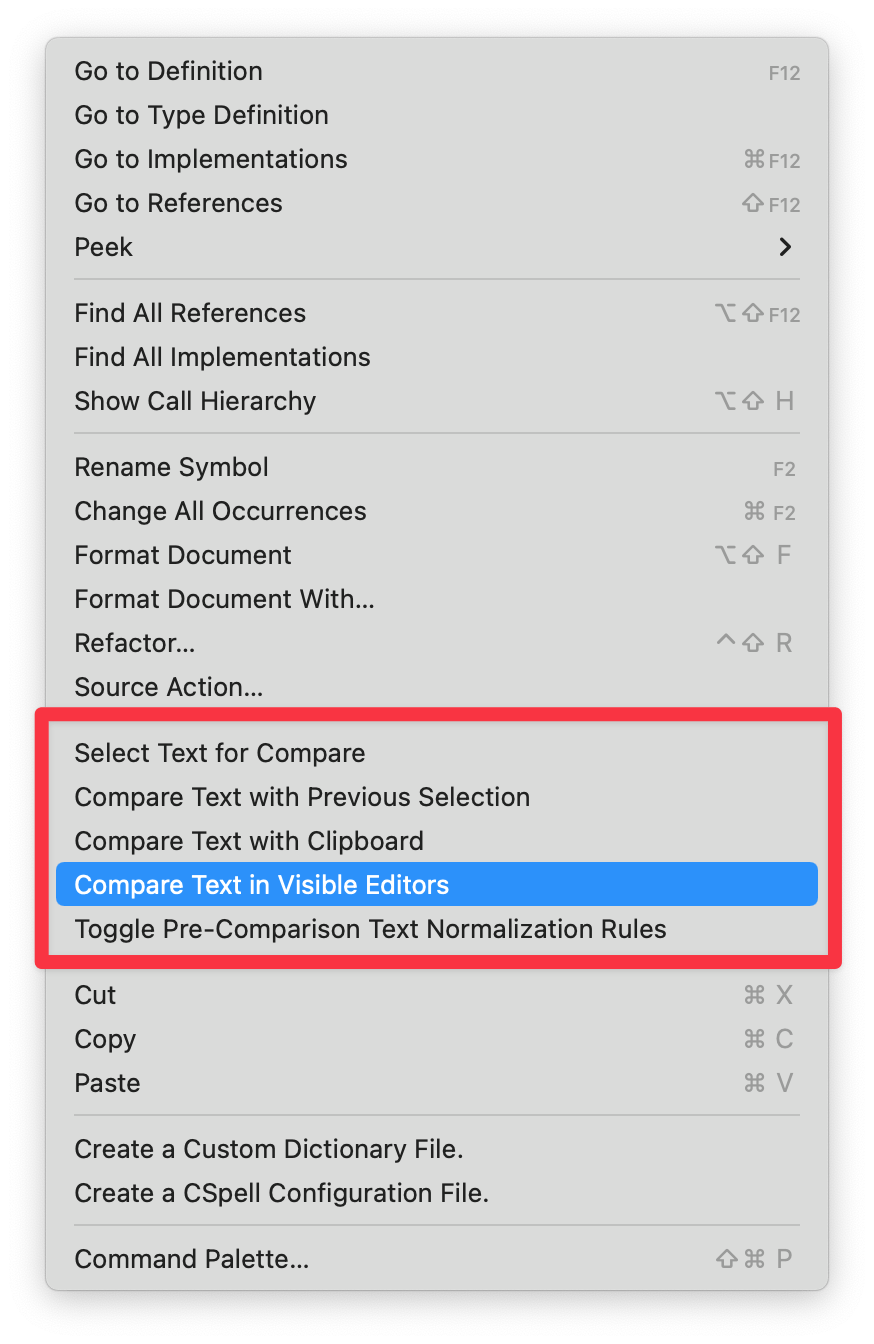This screenshot has width=874, height=1344.
Task: Click Go to References entry
Action: point(437,203)
